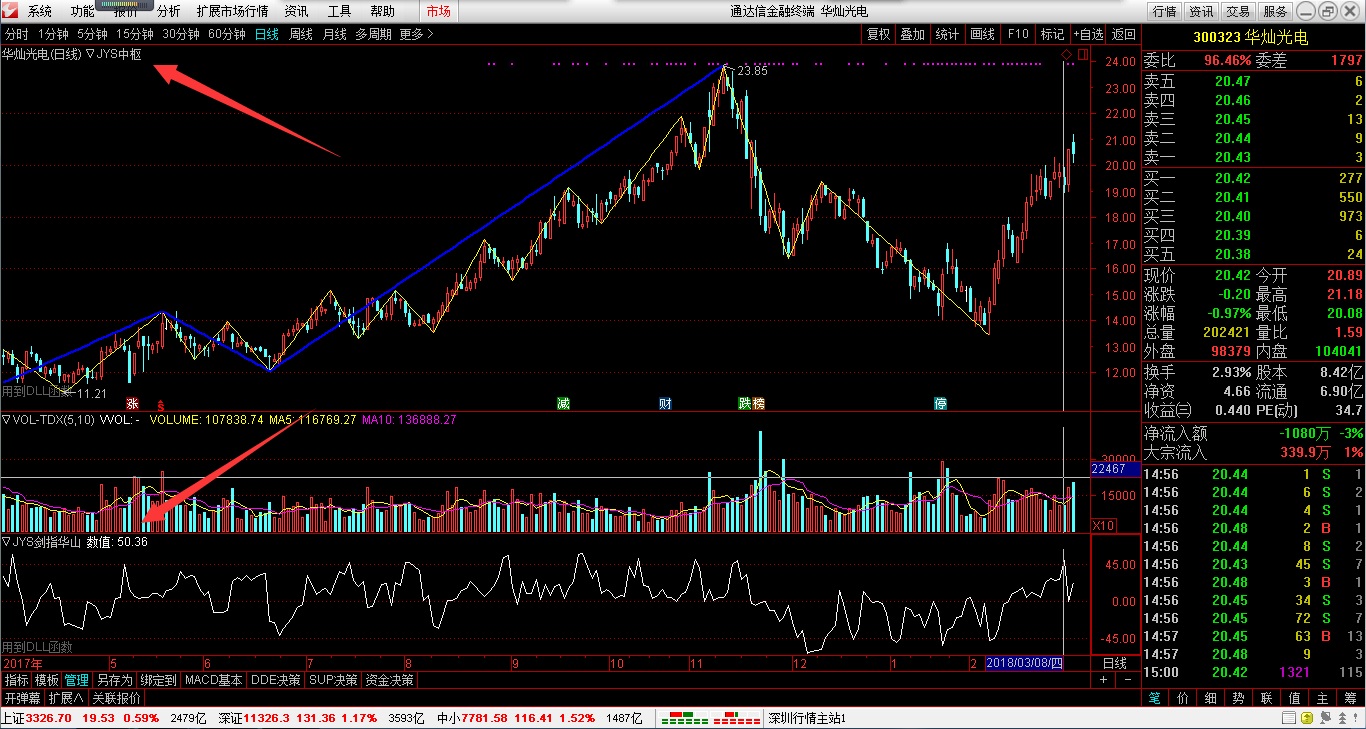Open the VOL-TDX indicator dropdown triangle
The width and height of the screenshot is (1366, 729).
click(x=6, y=420)
